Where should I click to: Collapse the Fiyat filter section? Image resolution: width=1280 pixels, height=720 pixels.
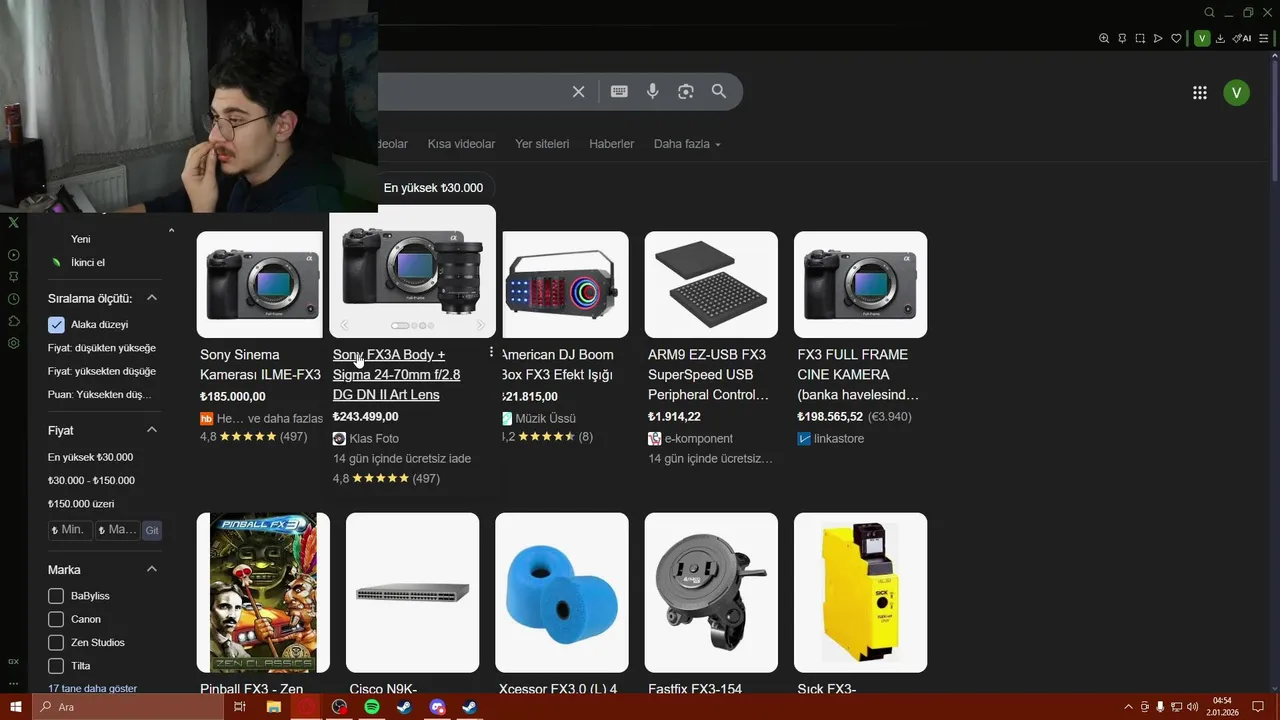pyautogui.click(x=152, y=430)
